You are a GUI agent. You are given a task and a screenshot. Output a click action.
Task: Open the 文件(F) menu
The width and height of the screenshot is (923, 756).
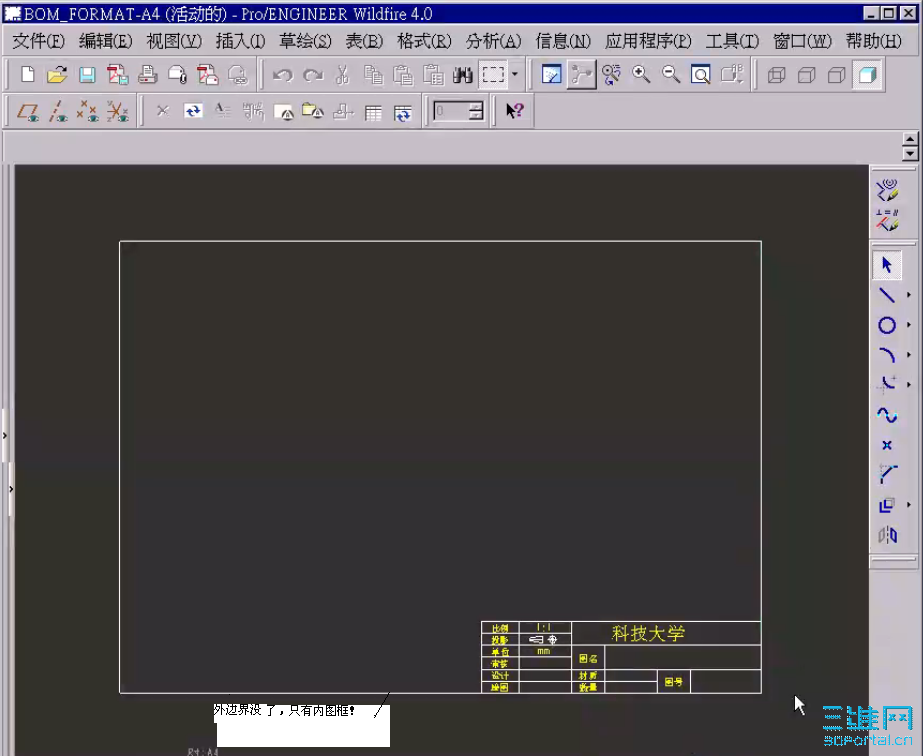38,41
